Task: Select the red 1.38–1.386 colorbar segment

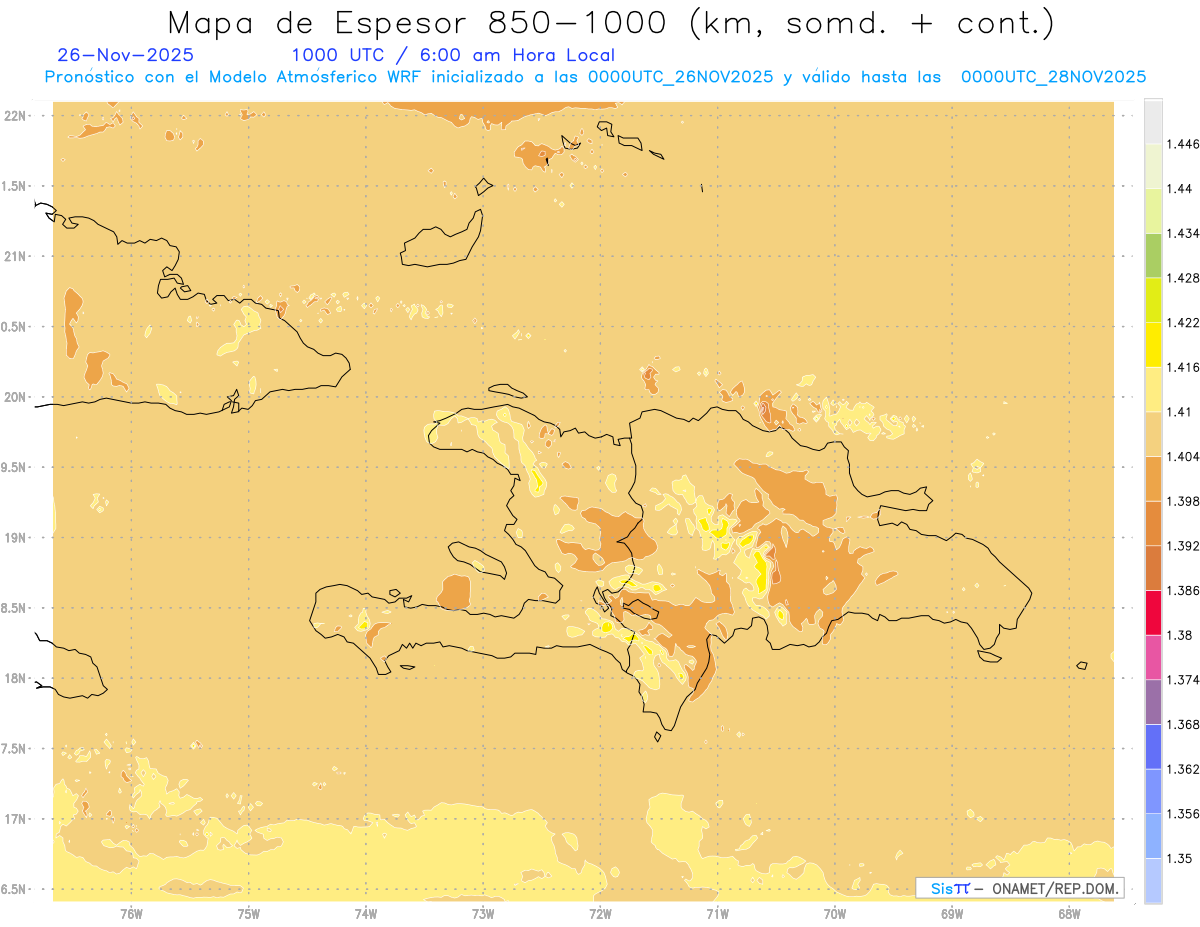Action: [1153, 612]
